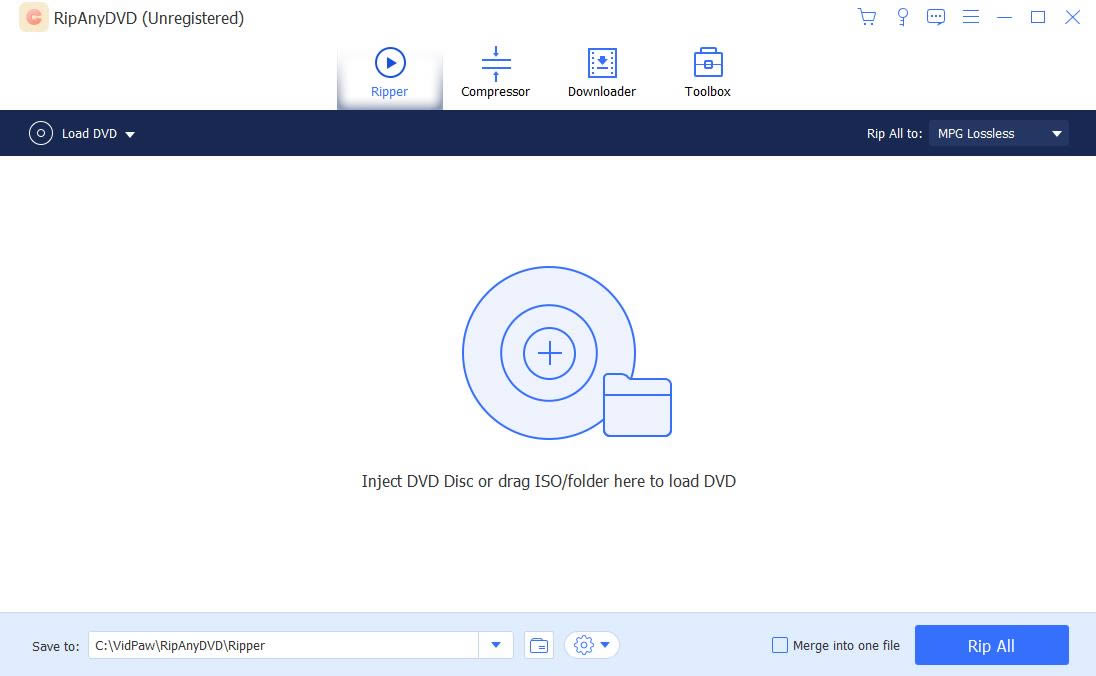This screenshot has width=1096, height=676.
Task: Open the Rip All to format dropdown
Action: coord(999,134)
